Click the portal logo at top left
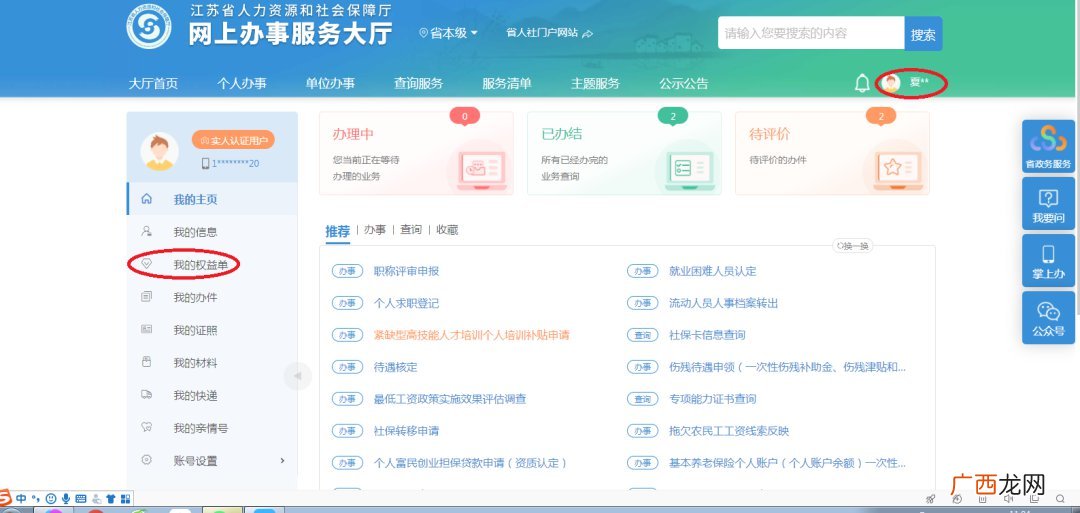This screenshot has height=513, width=1080. [x=149, y=26]
